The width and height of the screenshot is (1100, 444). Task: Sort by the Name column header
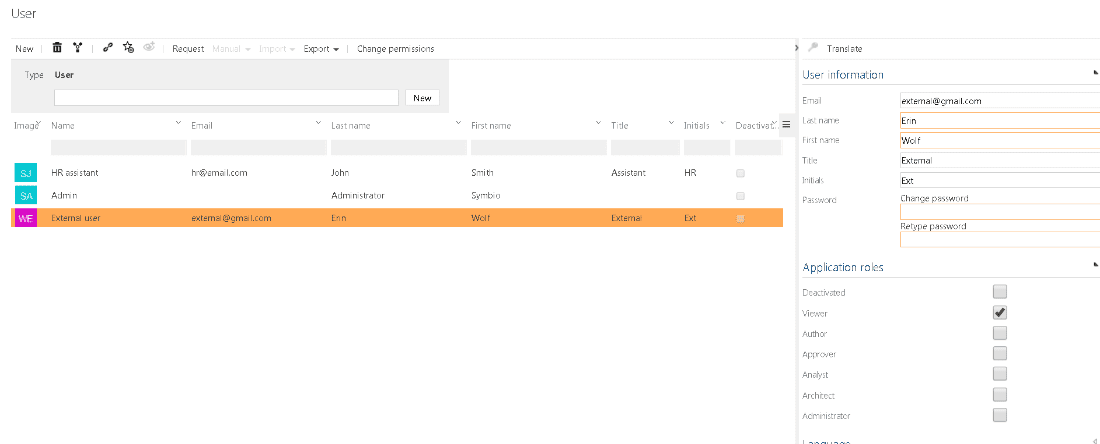click(62, 126)
